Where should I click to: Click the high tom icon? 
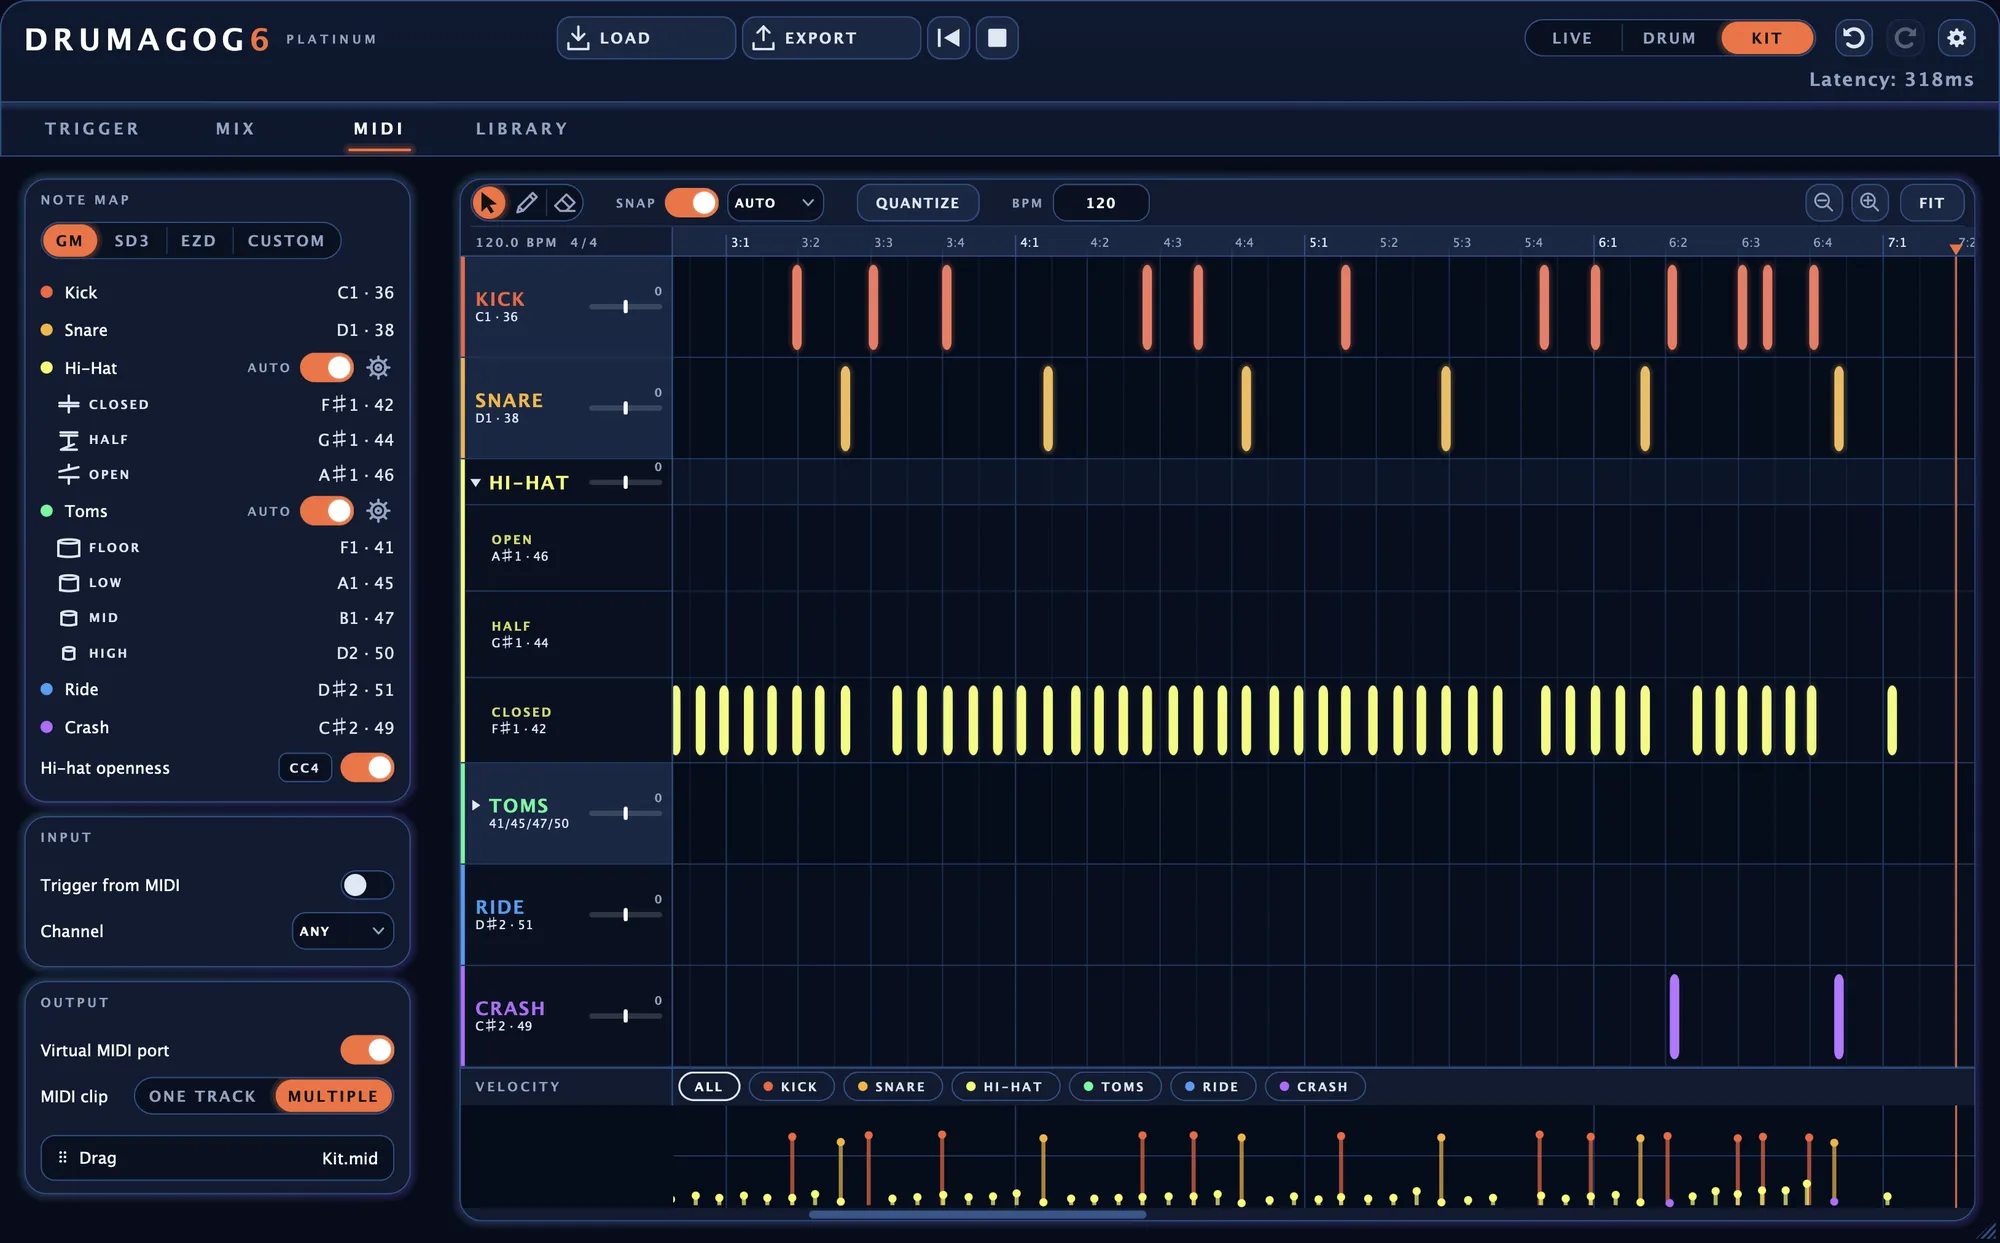(x=68, y=653)
